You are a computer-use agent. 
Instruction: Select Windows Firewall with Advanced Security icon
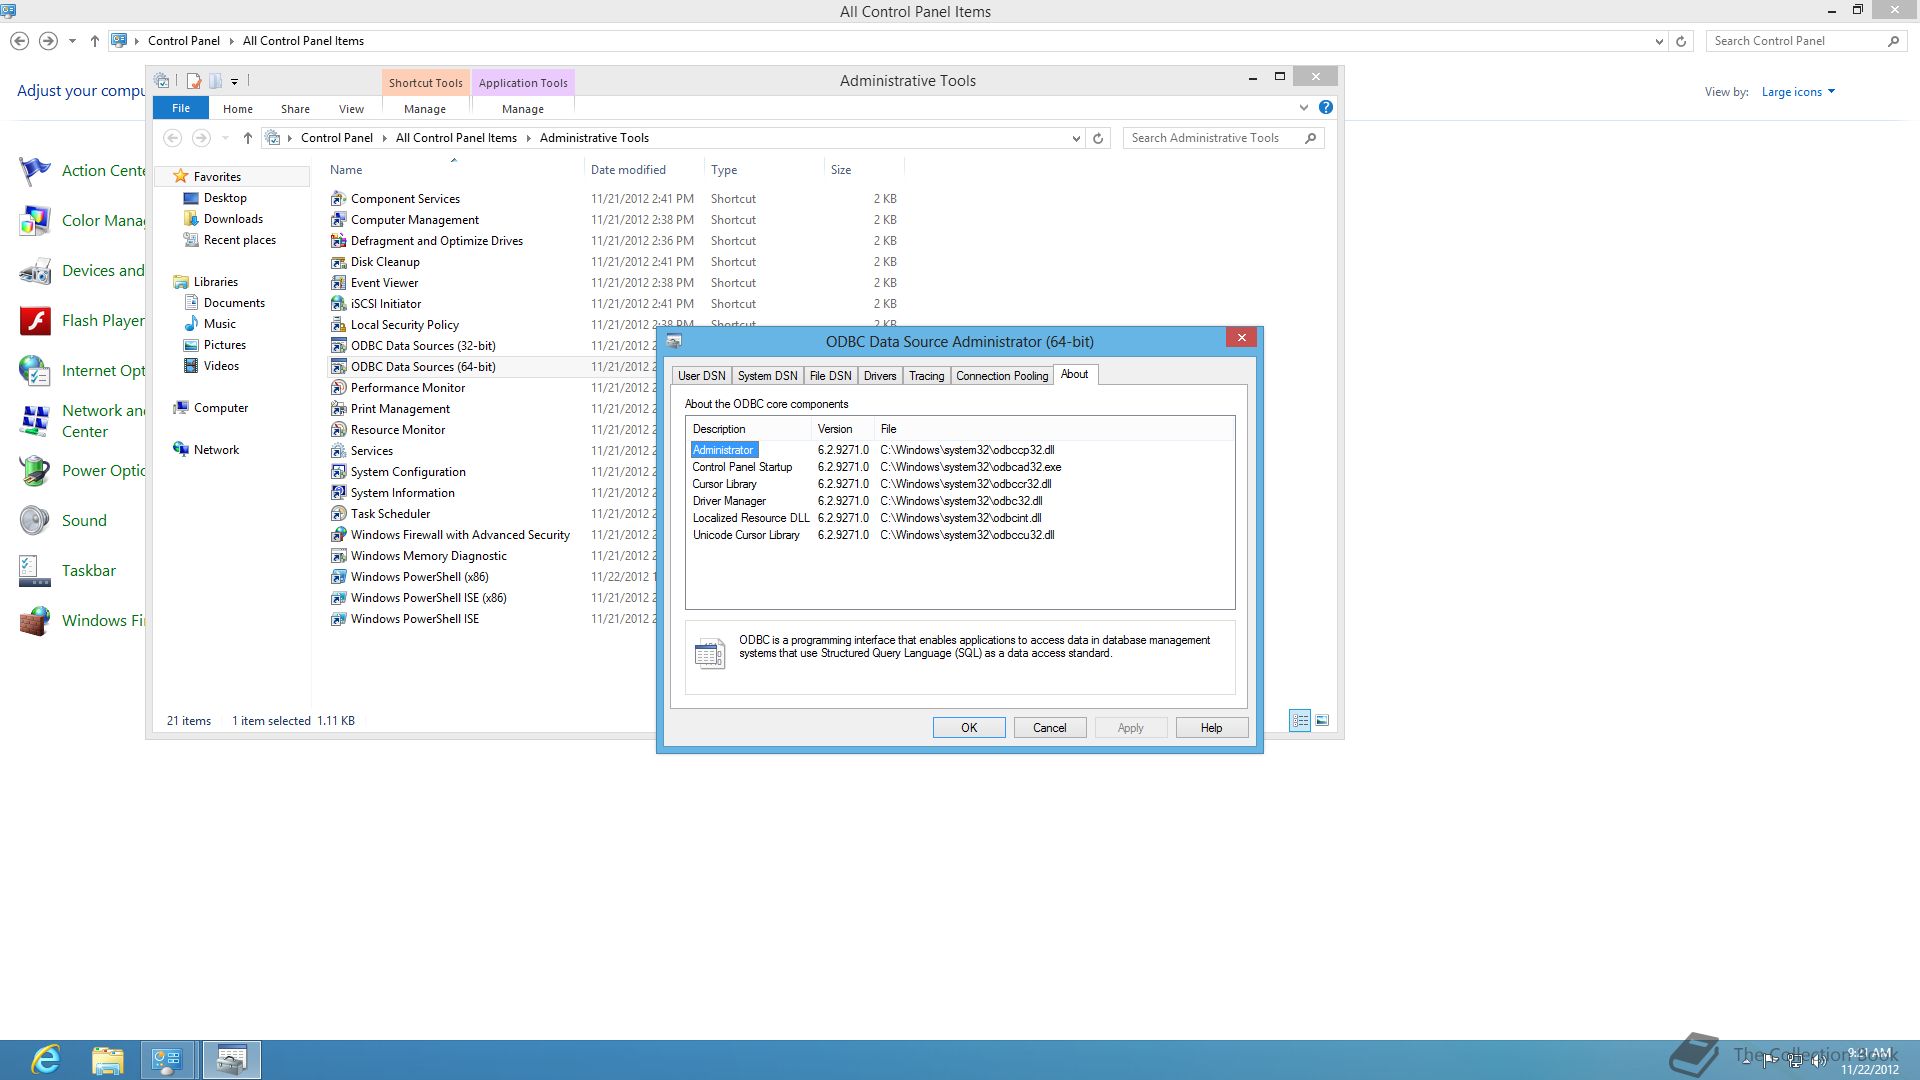click(338, 535)
